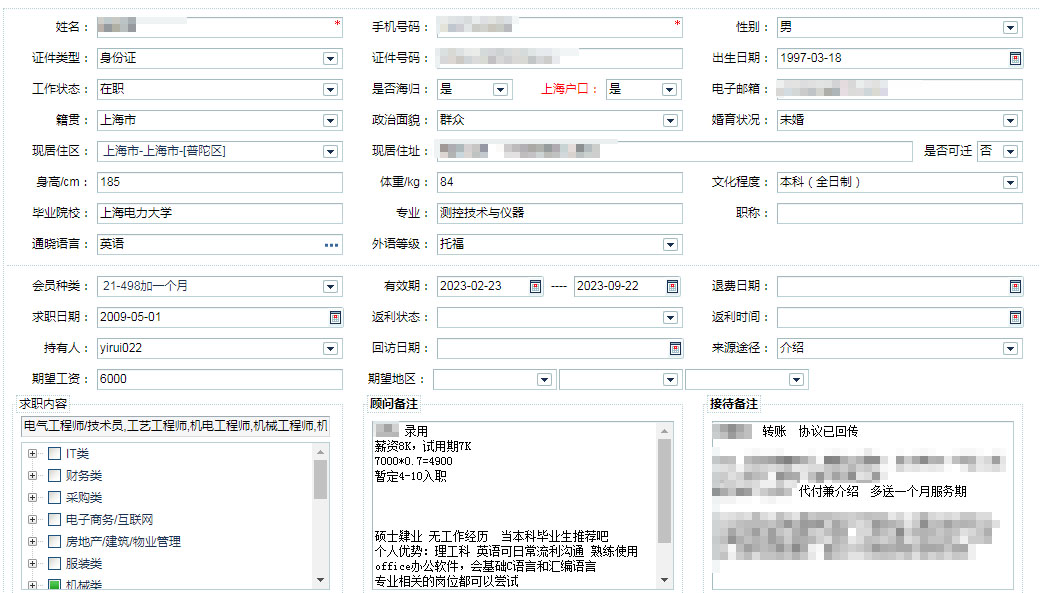
Task: Click the 求职内容 tree scrollbar thumb
Action: (x=320, y=479)
